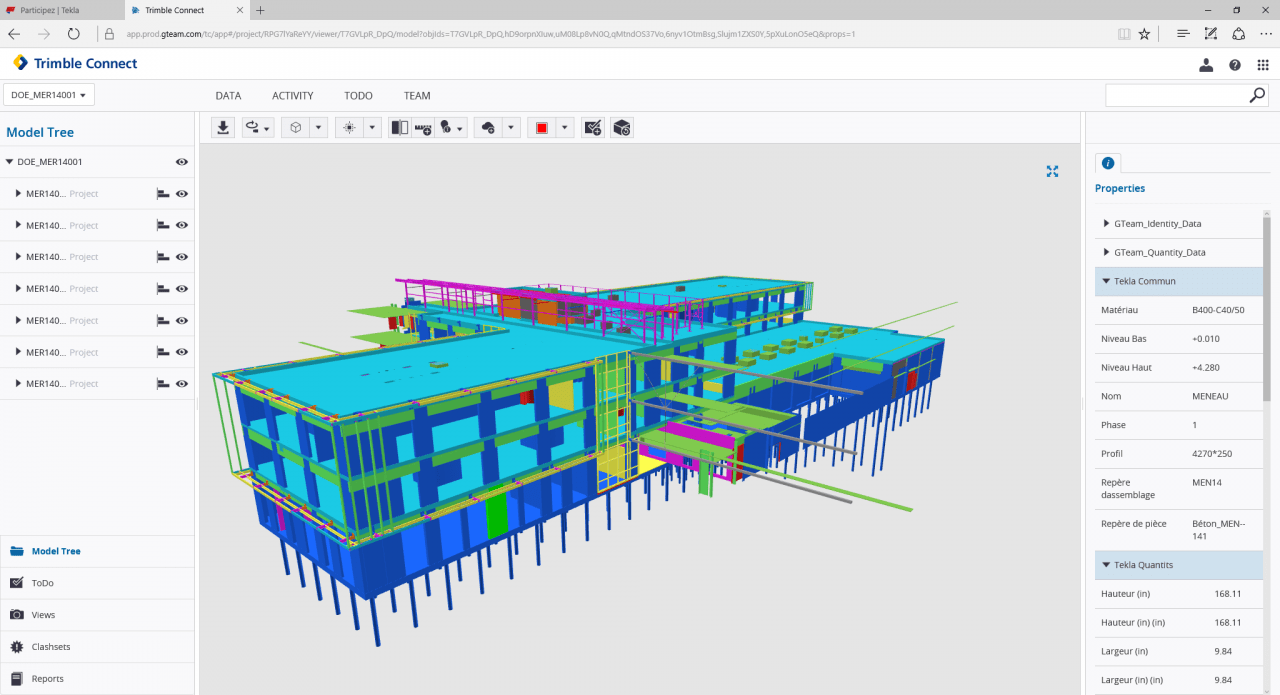The image size is (1280, 695).
Task: Click the download model icon in the toolbar
Action: pos(224,128)
